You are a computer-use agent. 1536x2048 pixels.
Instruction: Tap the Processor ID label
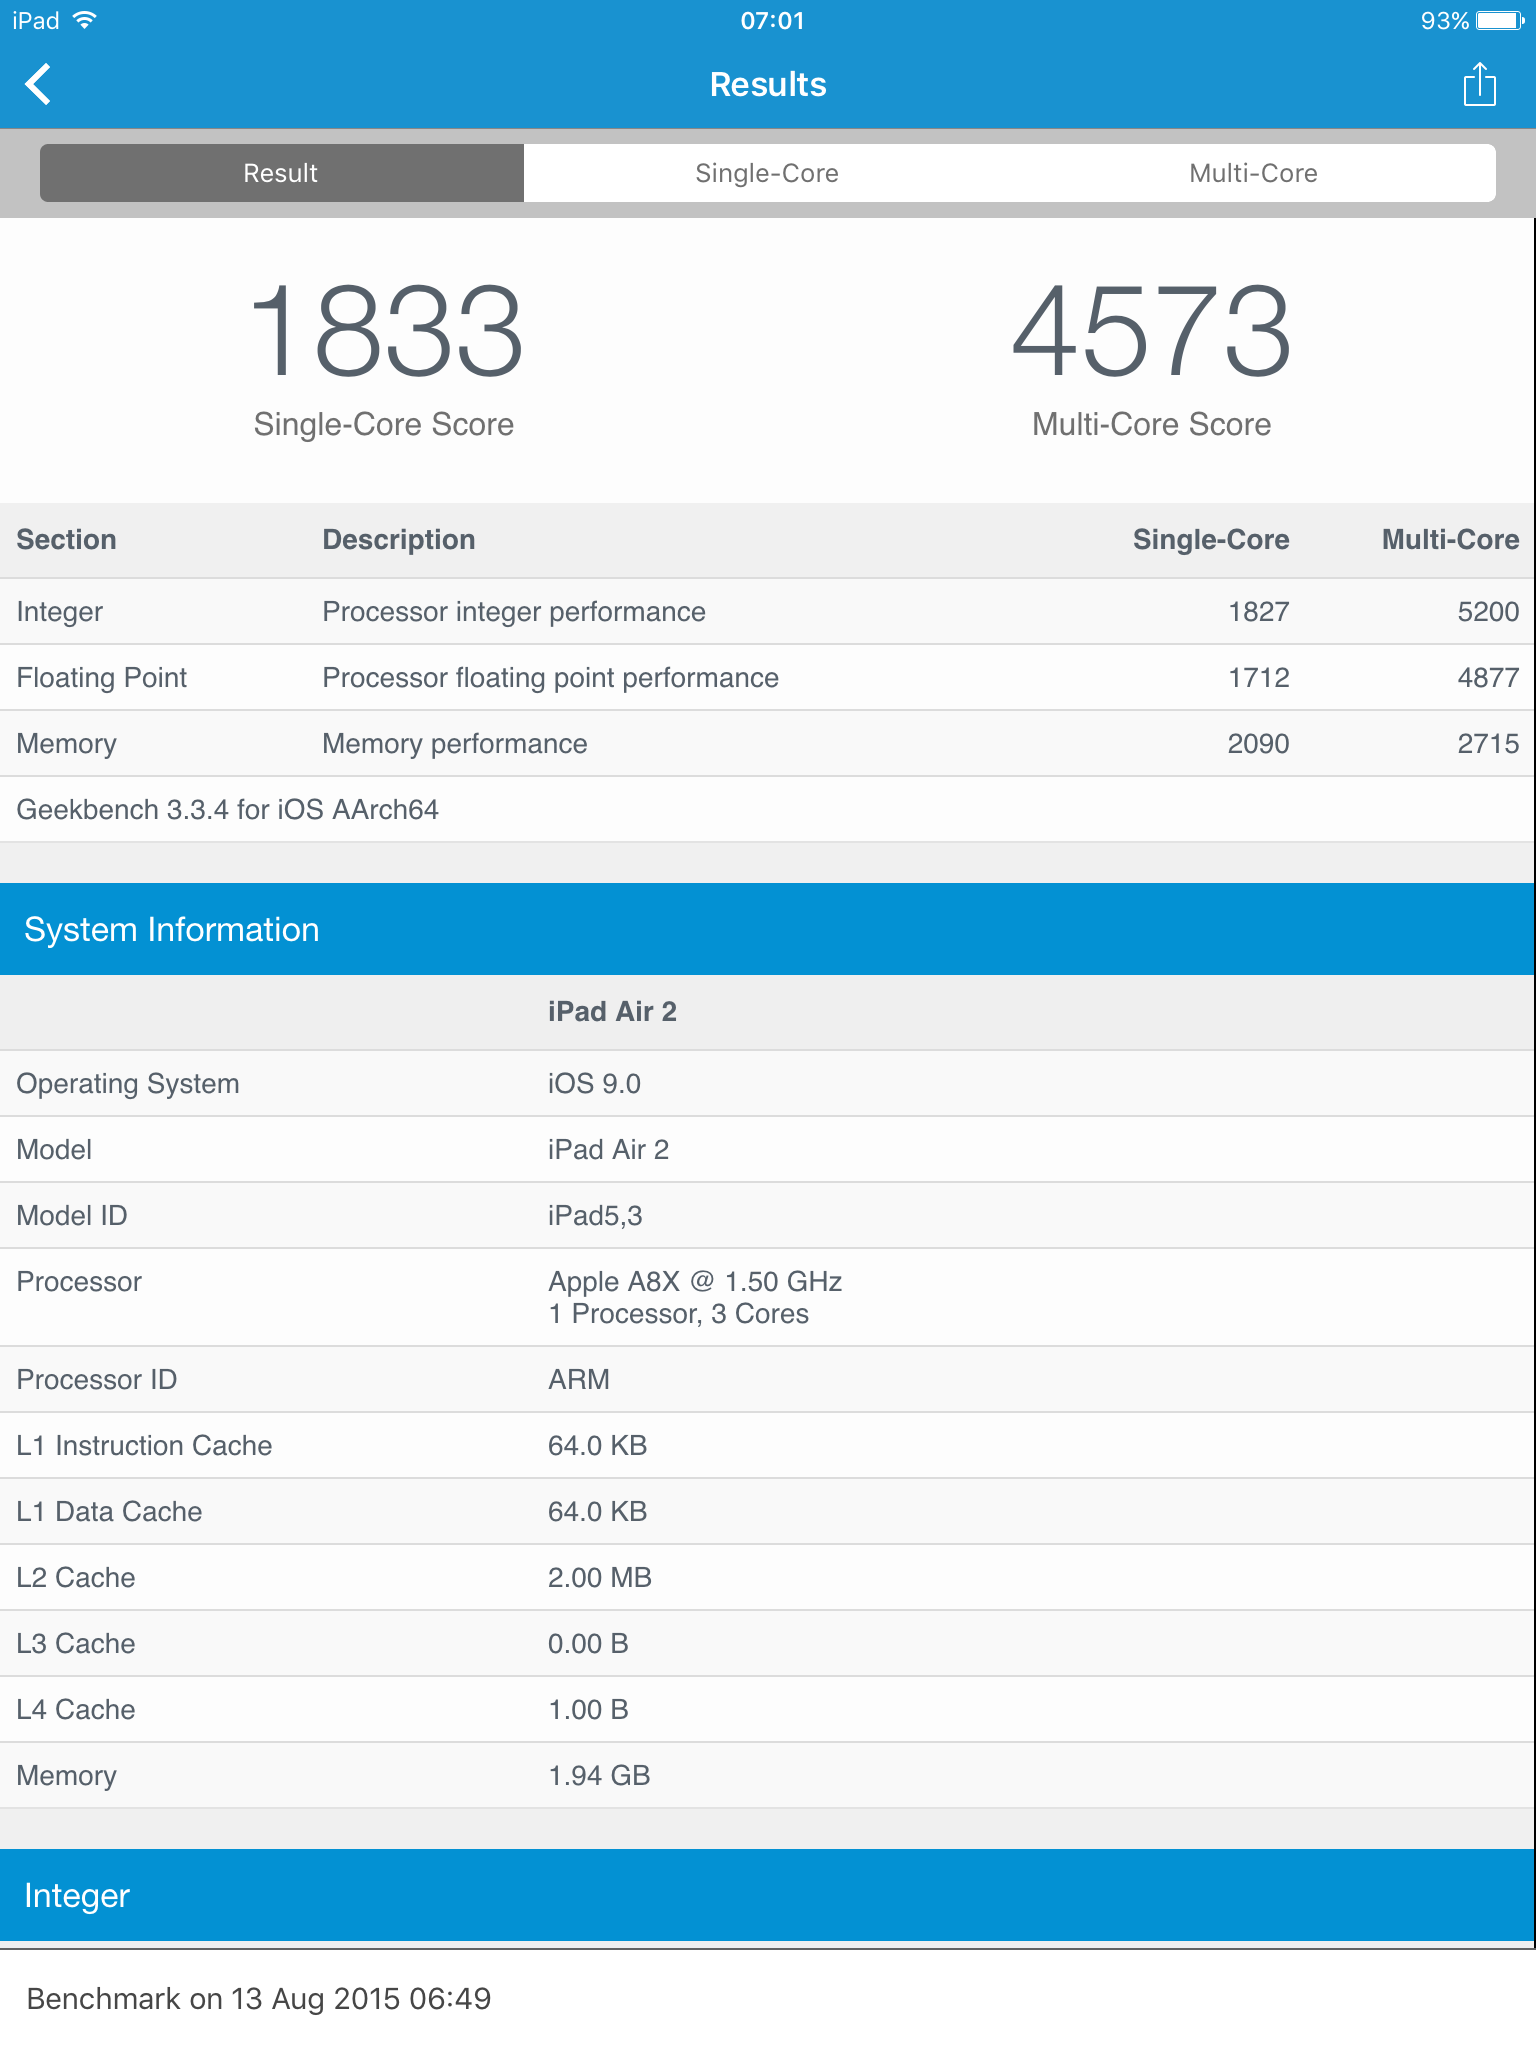point(97,1380)
